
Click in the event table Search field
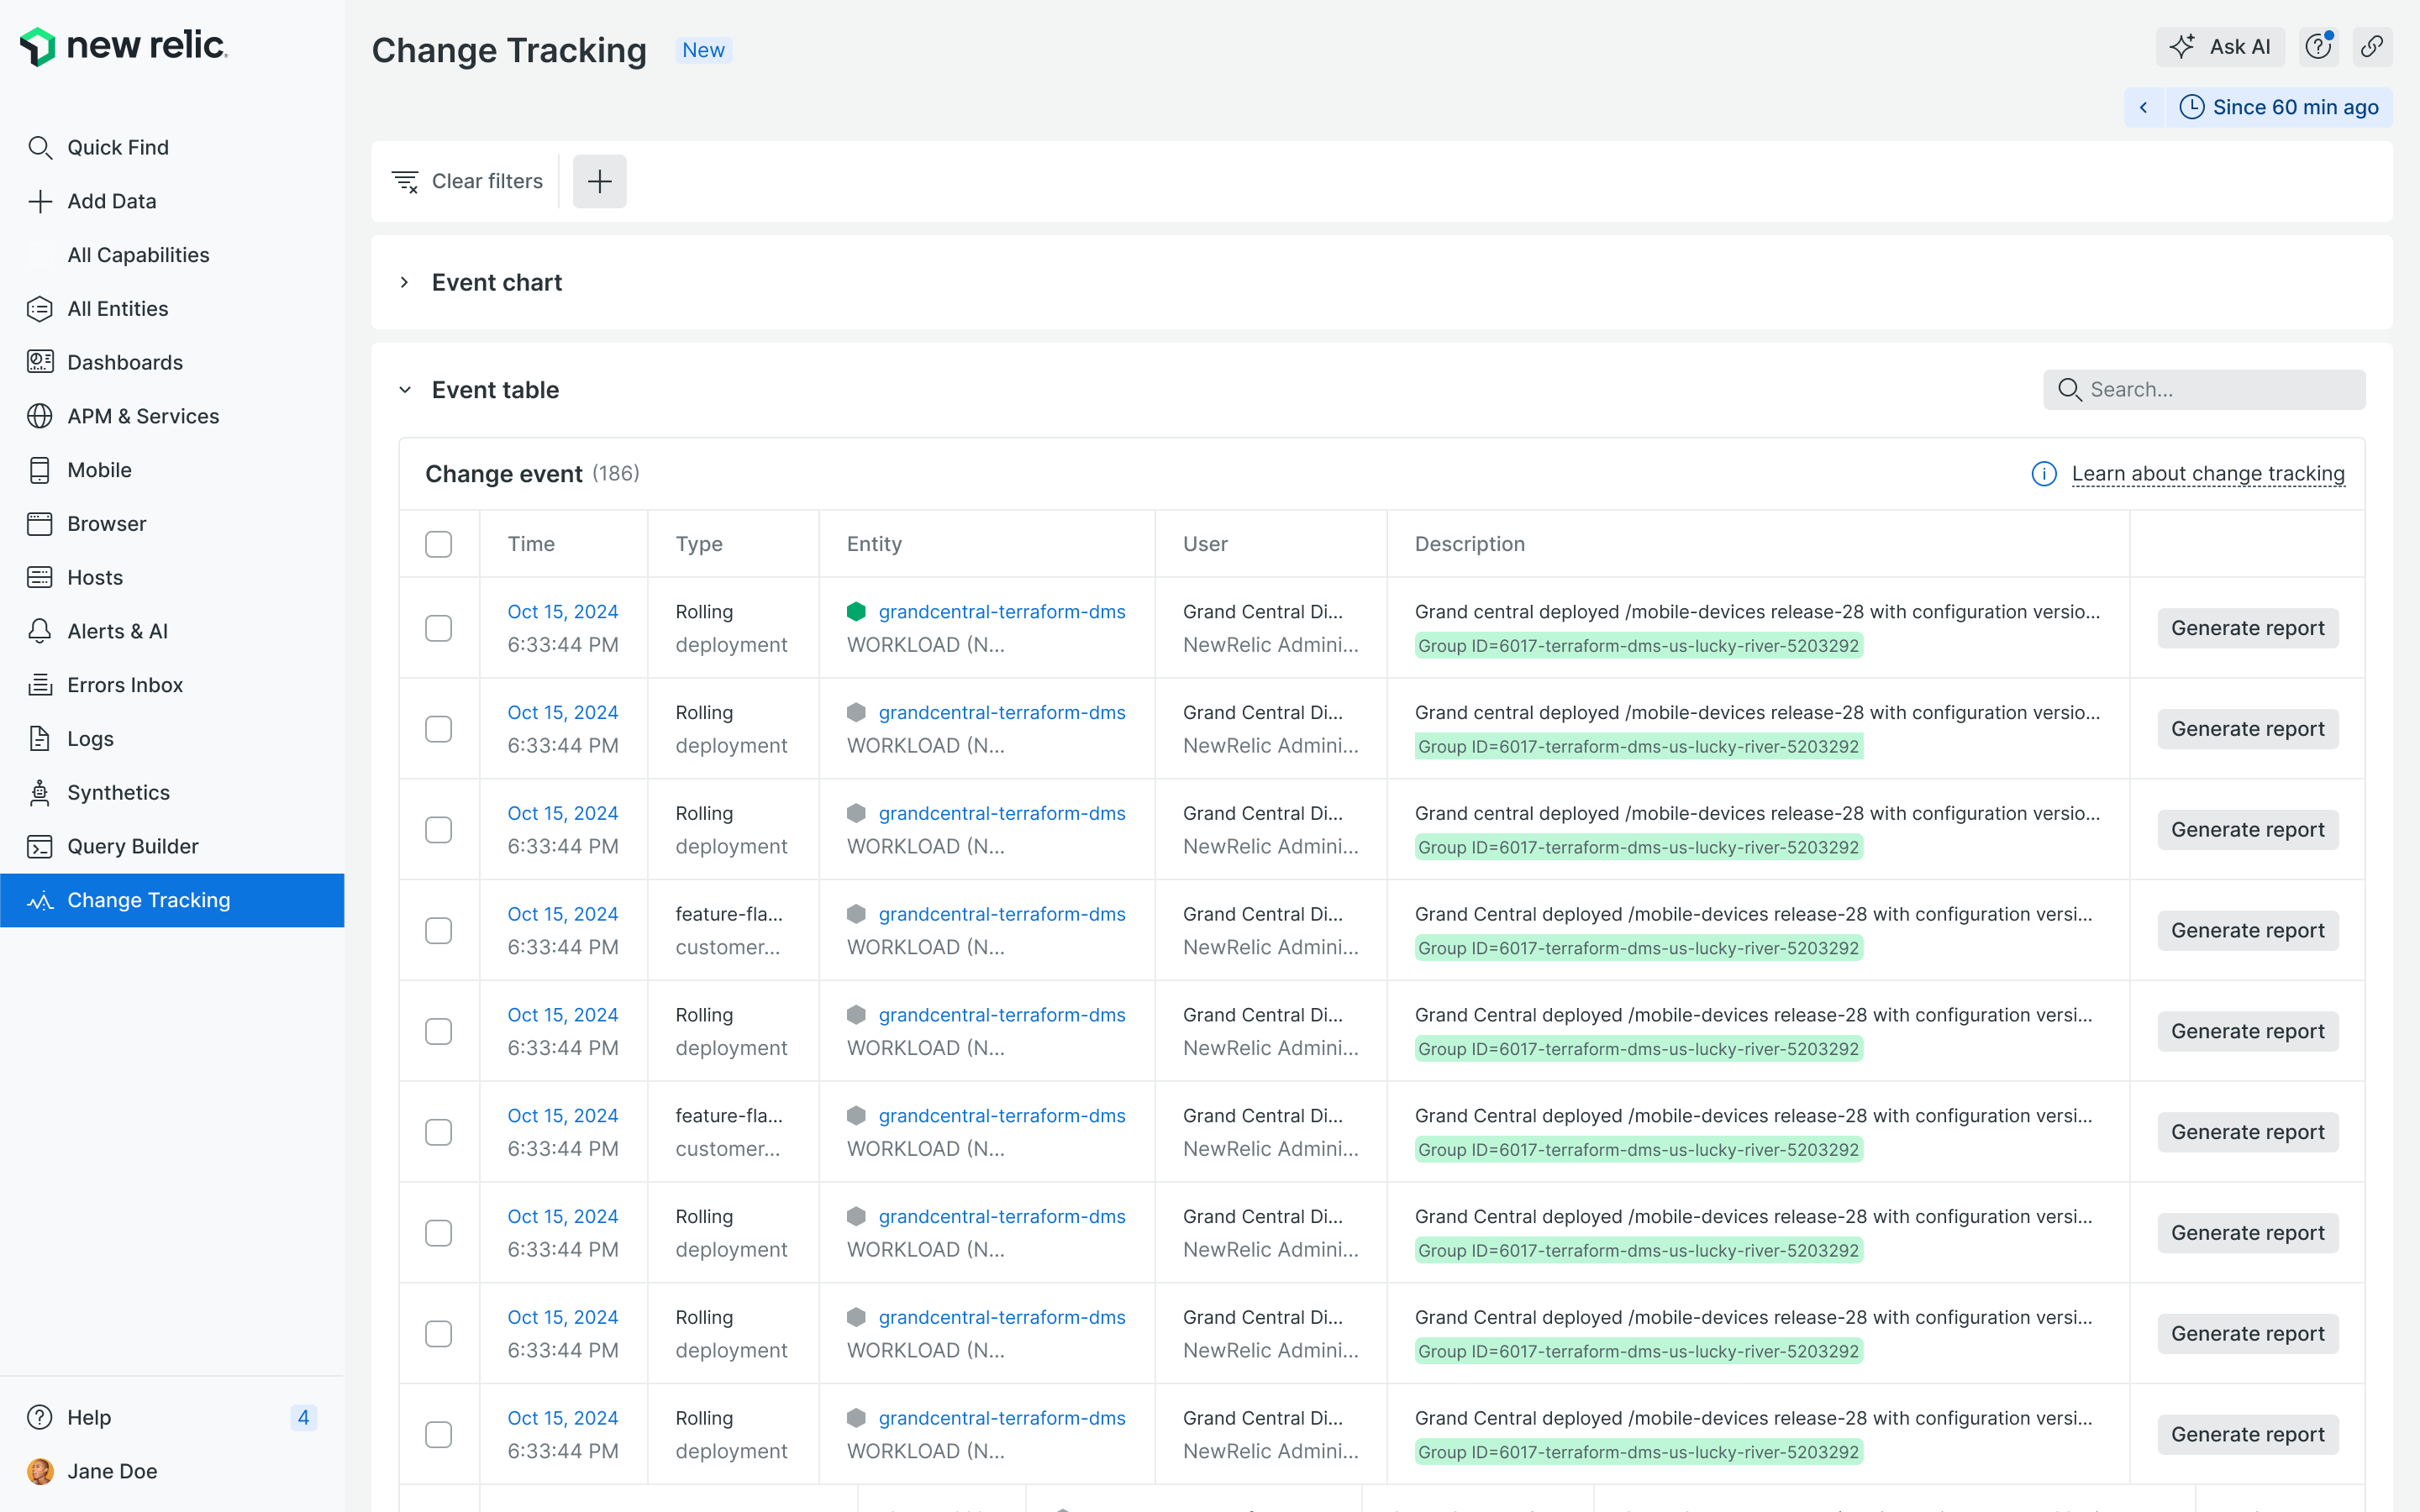[x=2204, y=390]
